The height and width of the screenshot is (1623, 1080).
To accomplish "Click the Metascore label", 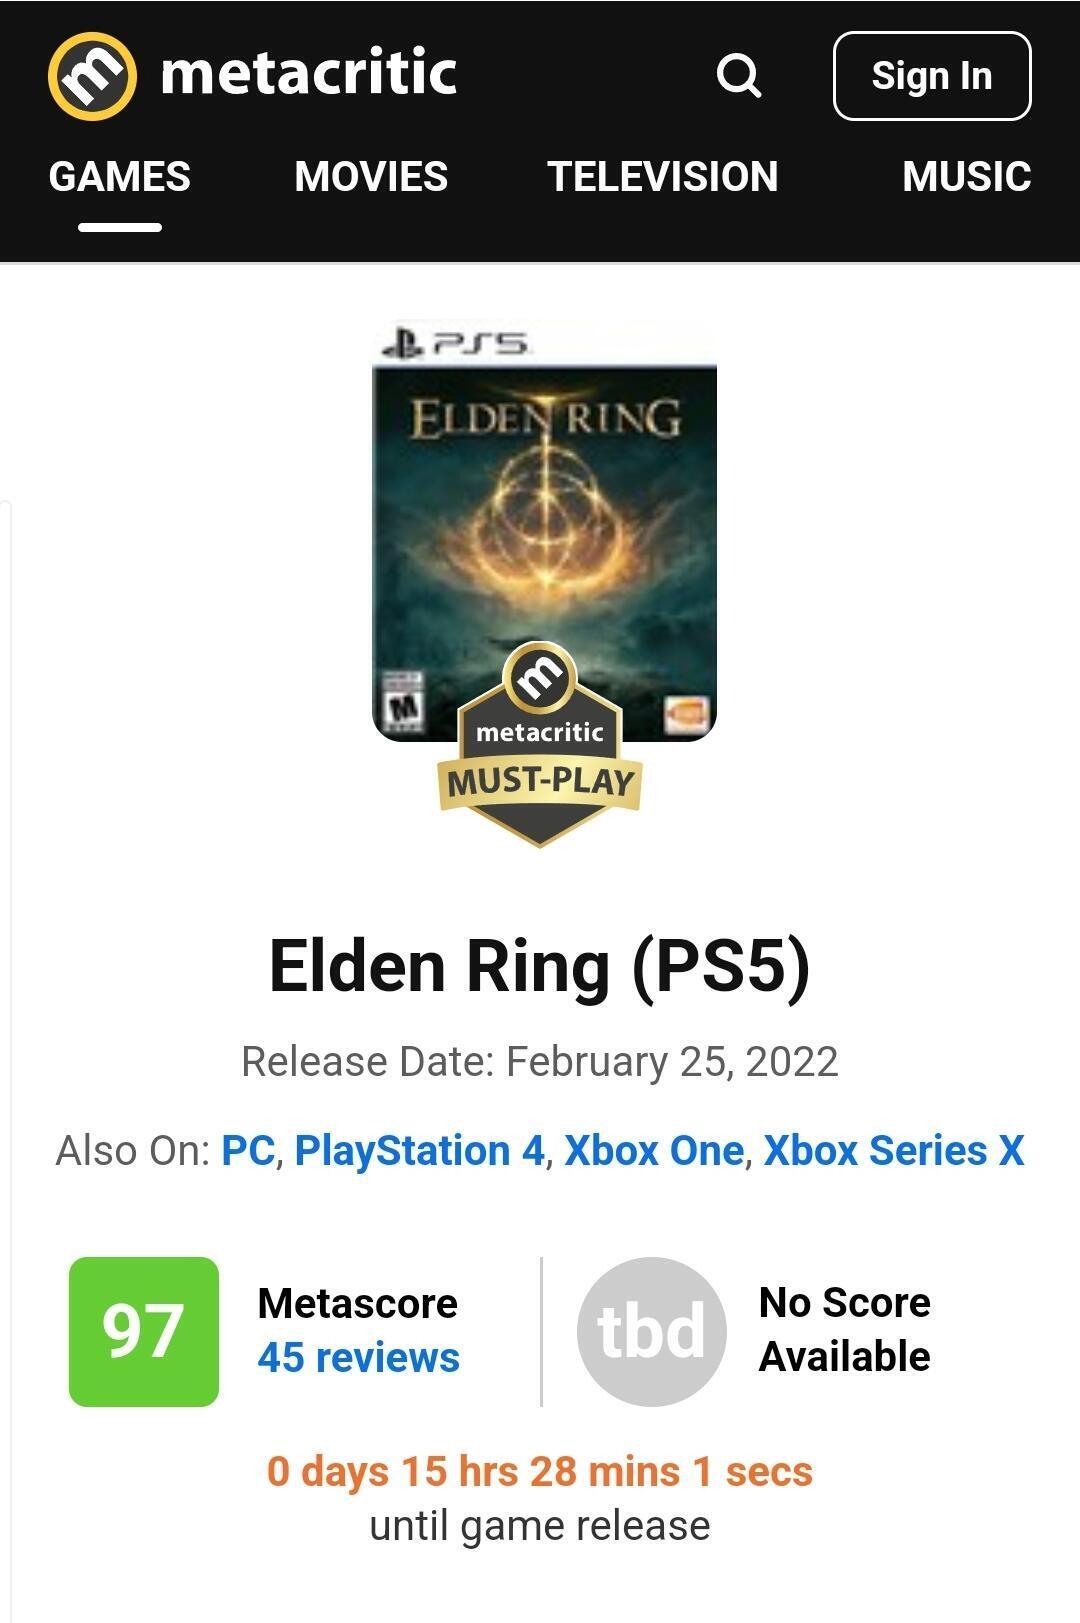I will coord(357,1303).
